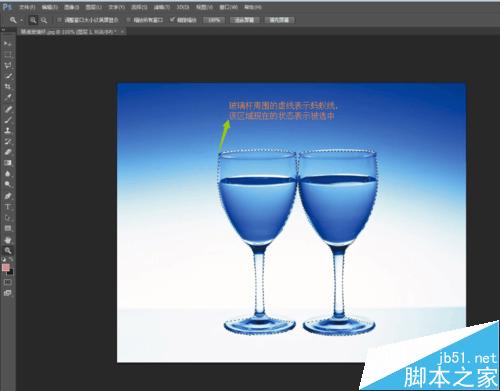Open the File (文件) menu

pyautogui.click(x=27, y=7)
